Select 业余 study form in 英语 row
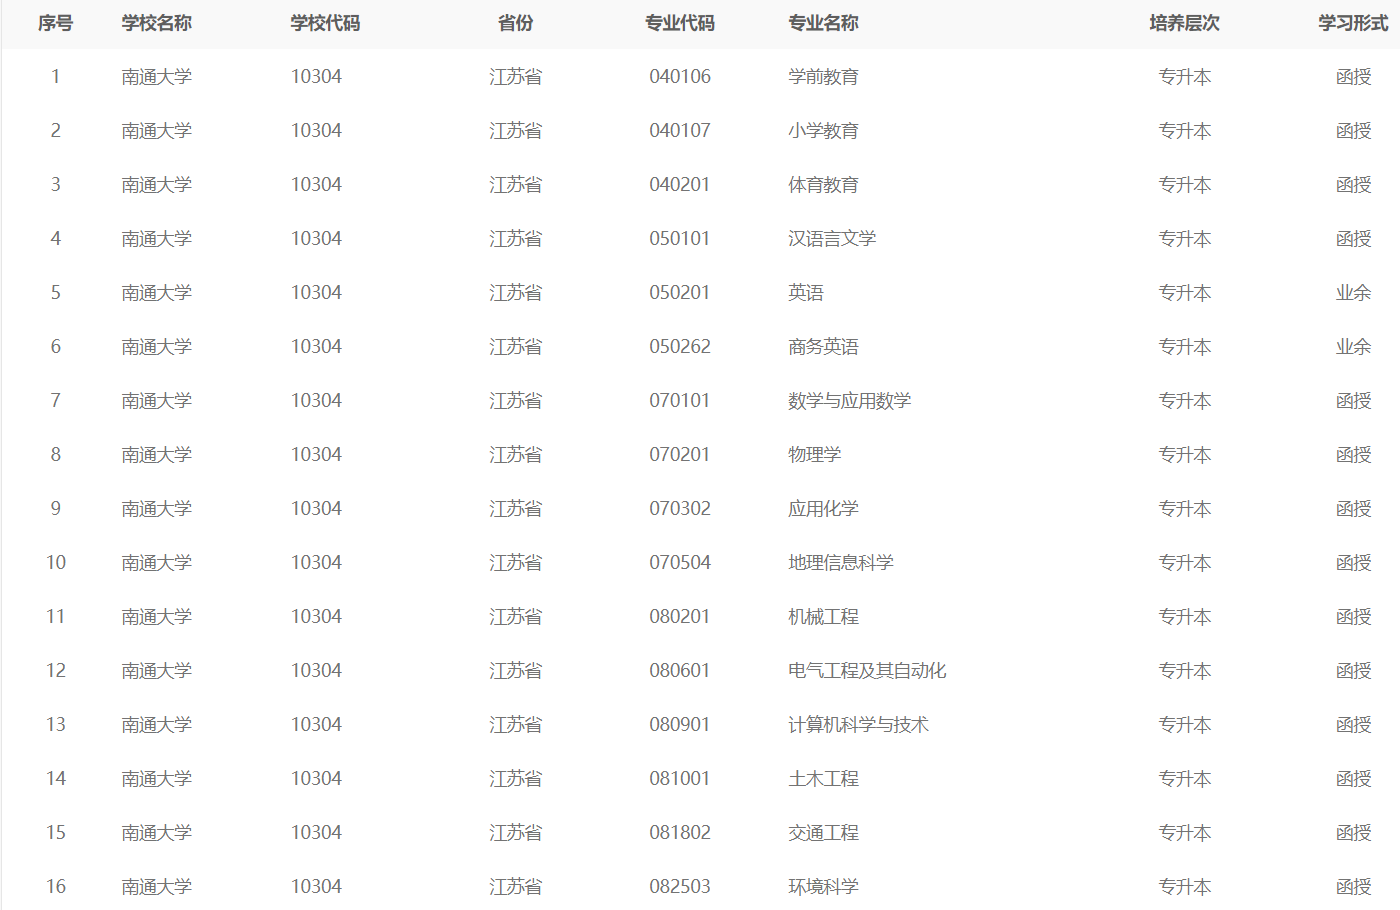1400x910 pixels. (x=1354, y=293)
